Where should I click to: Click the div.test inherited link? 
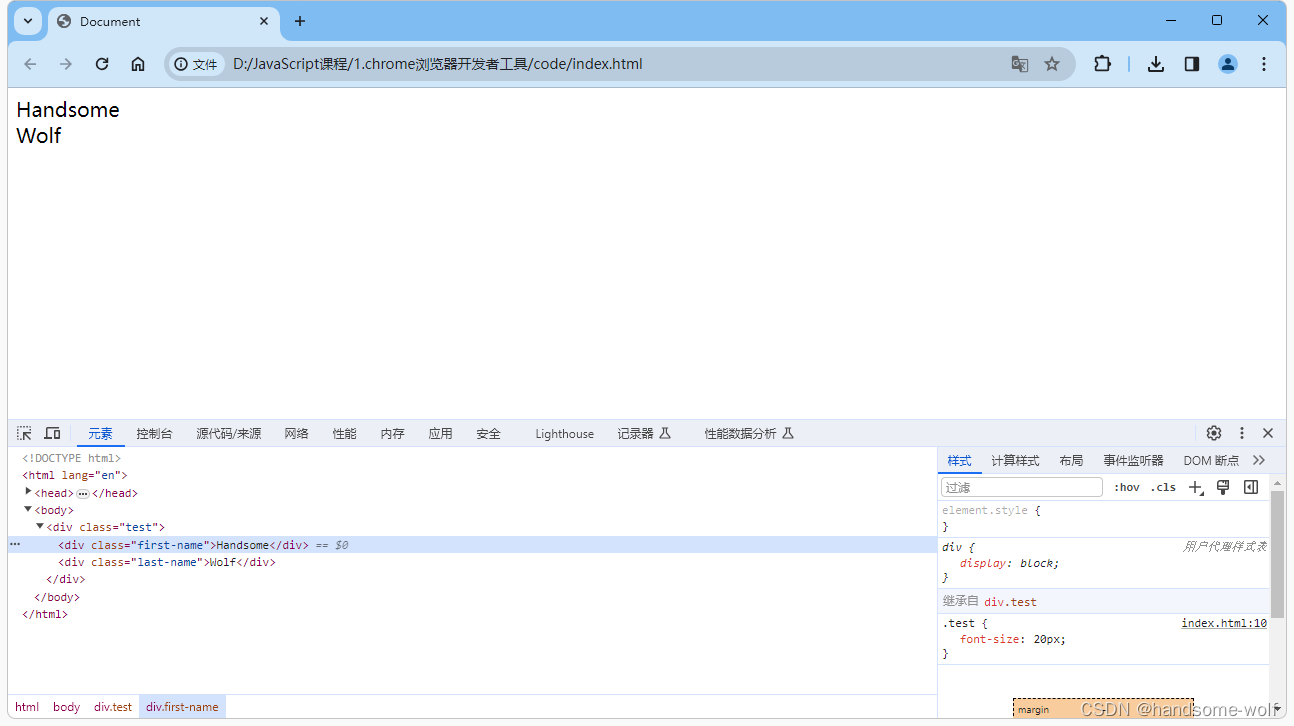click(1010, 602)
